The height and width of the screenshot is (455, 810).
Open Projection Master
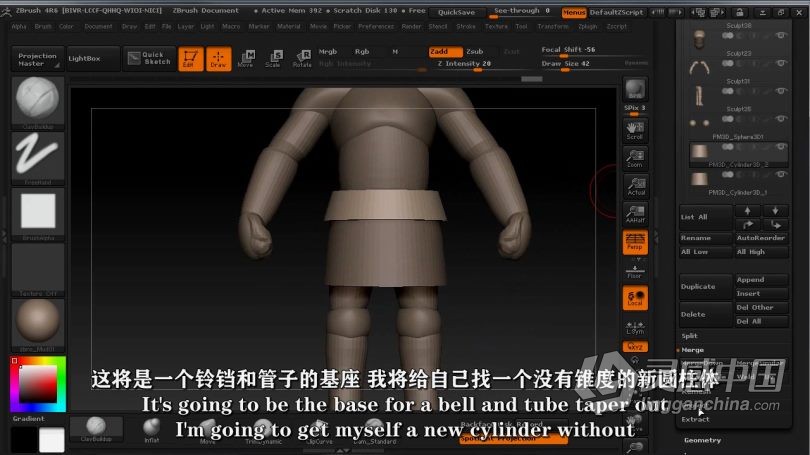[37, 59]
